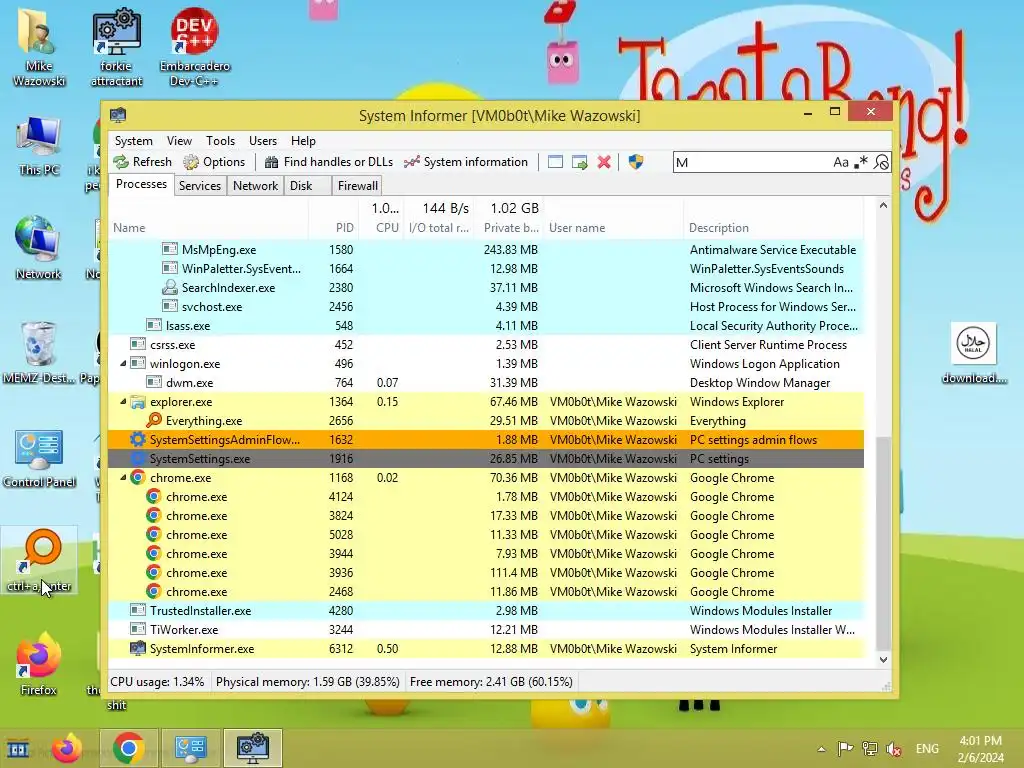This screenshot has width=1024, height=768.
Task: Open the Tools menu
Action: pyautogui.click(x=220, y=140)
